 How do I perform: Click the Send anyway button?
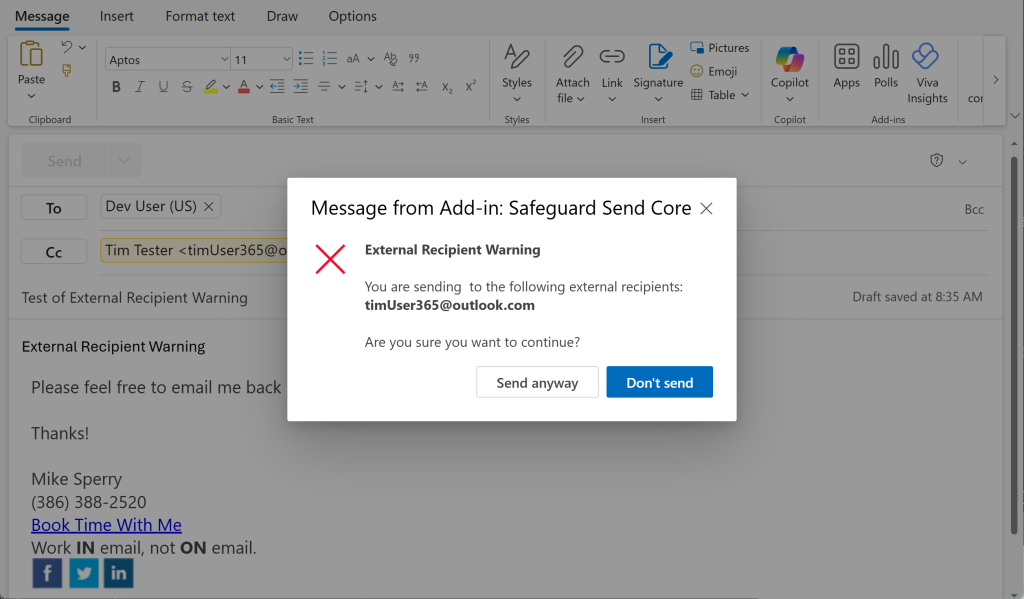(537, 382)
